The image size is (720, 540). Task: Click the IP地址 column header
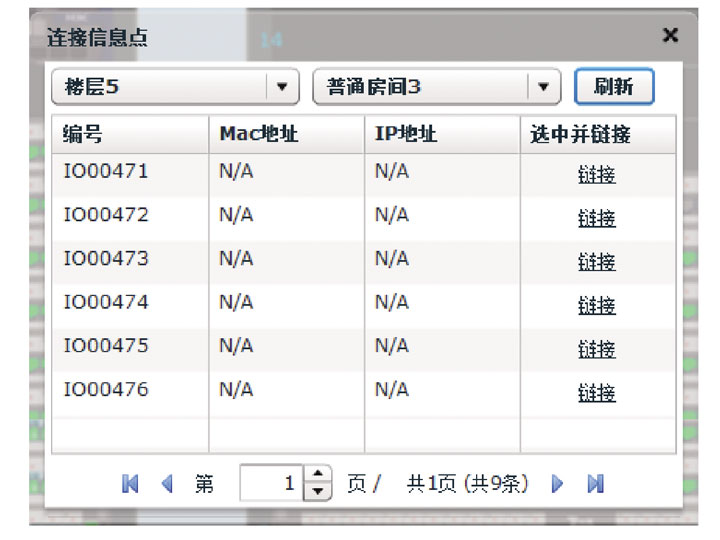(x=442, y=135)
